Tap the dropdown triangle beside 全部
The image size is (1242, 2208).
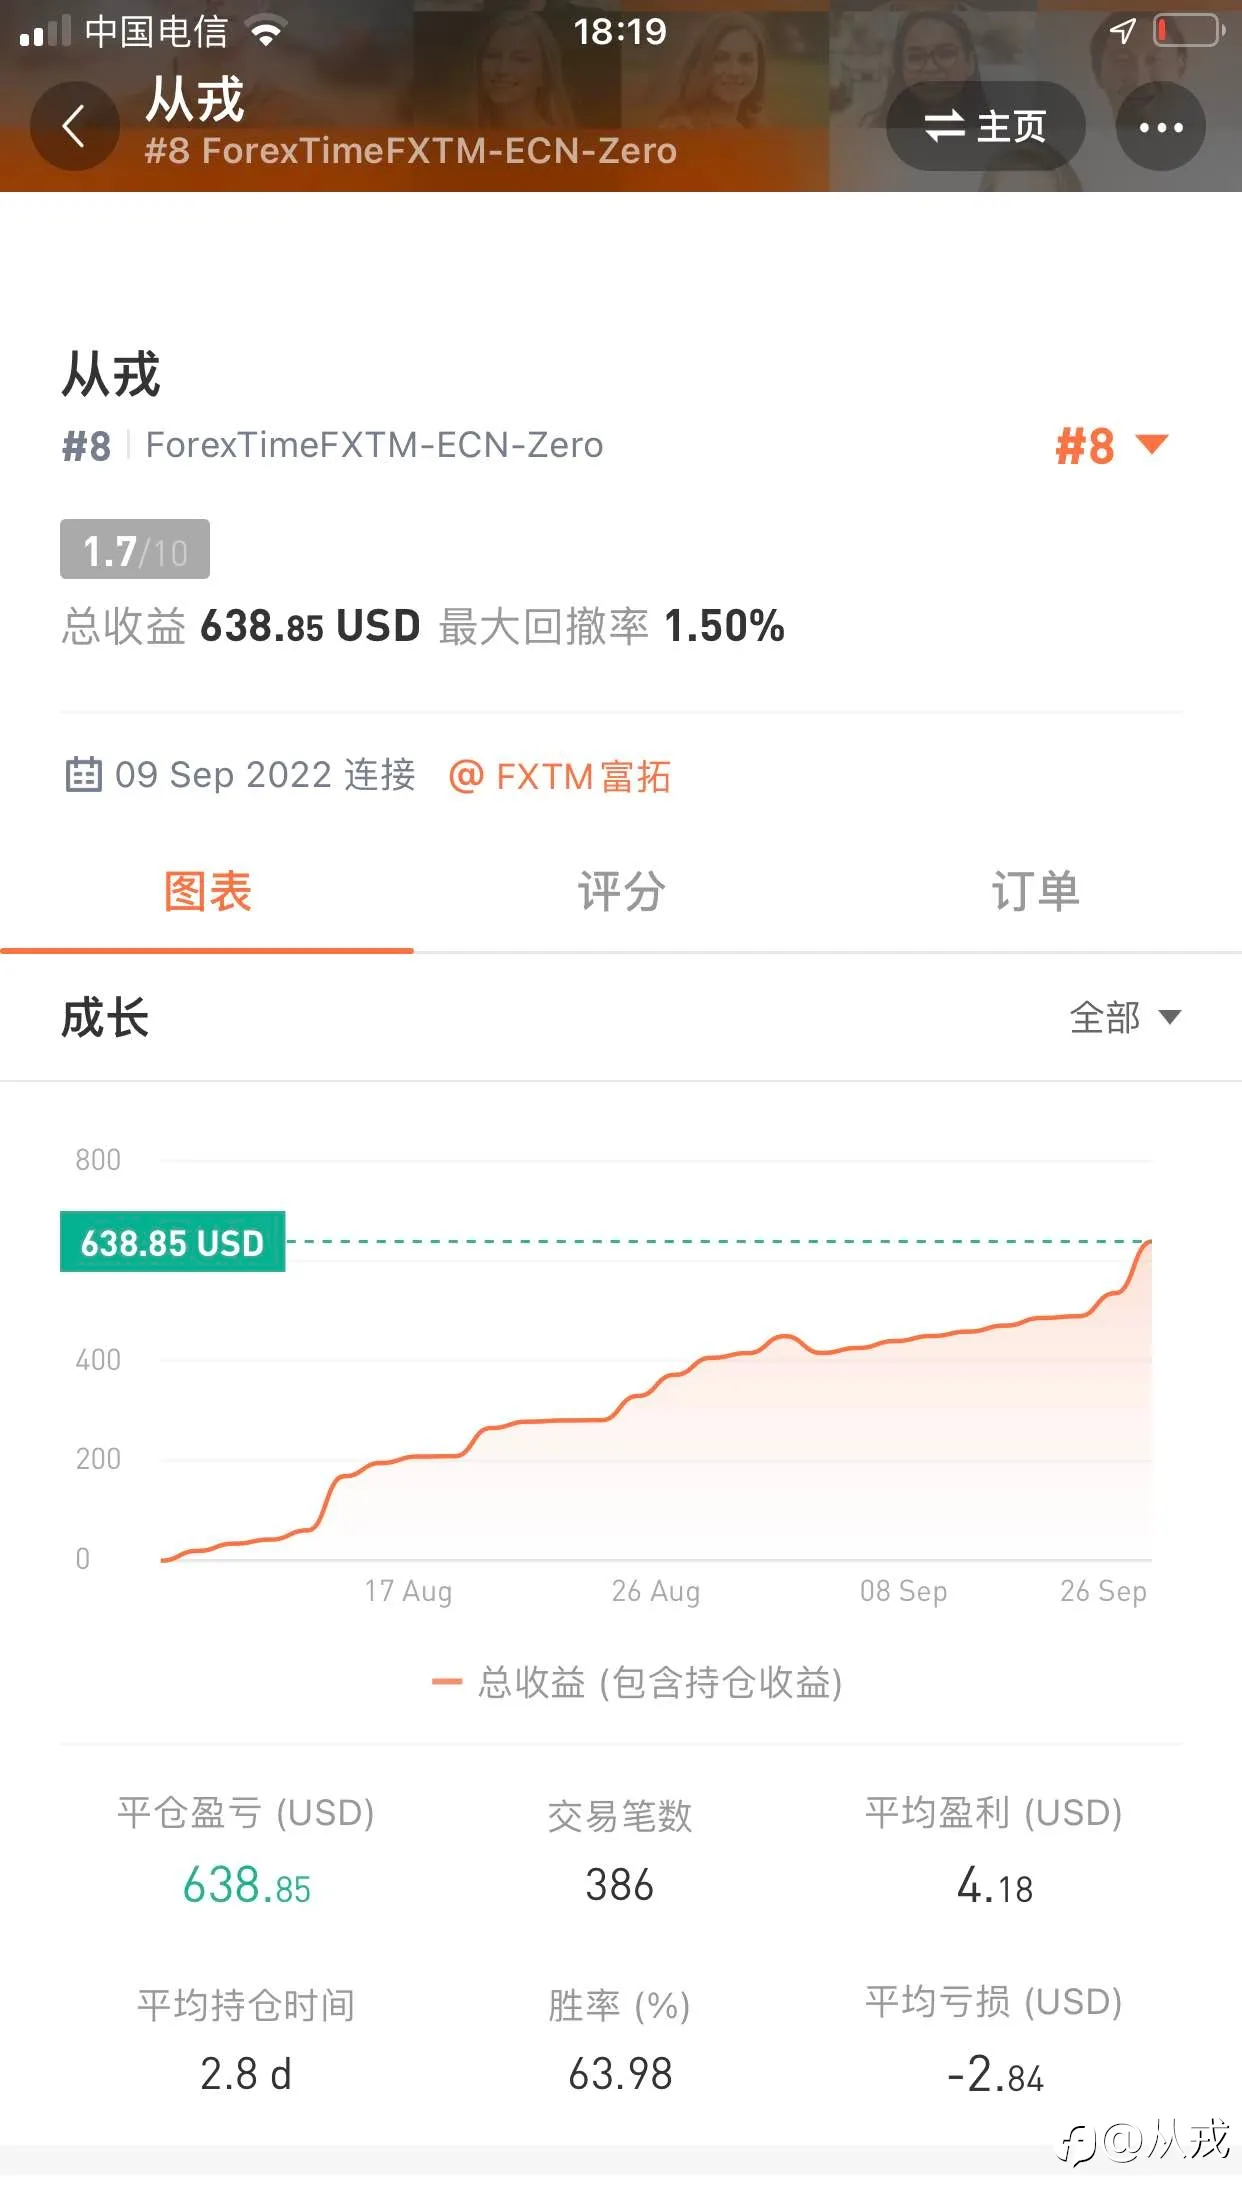coord(1169,1018)
